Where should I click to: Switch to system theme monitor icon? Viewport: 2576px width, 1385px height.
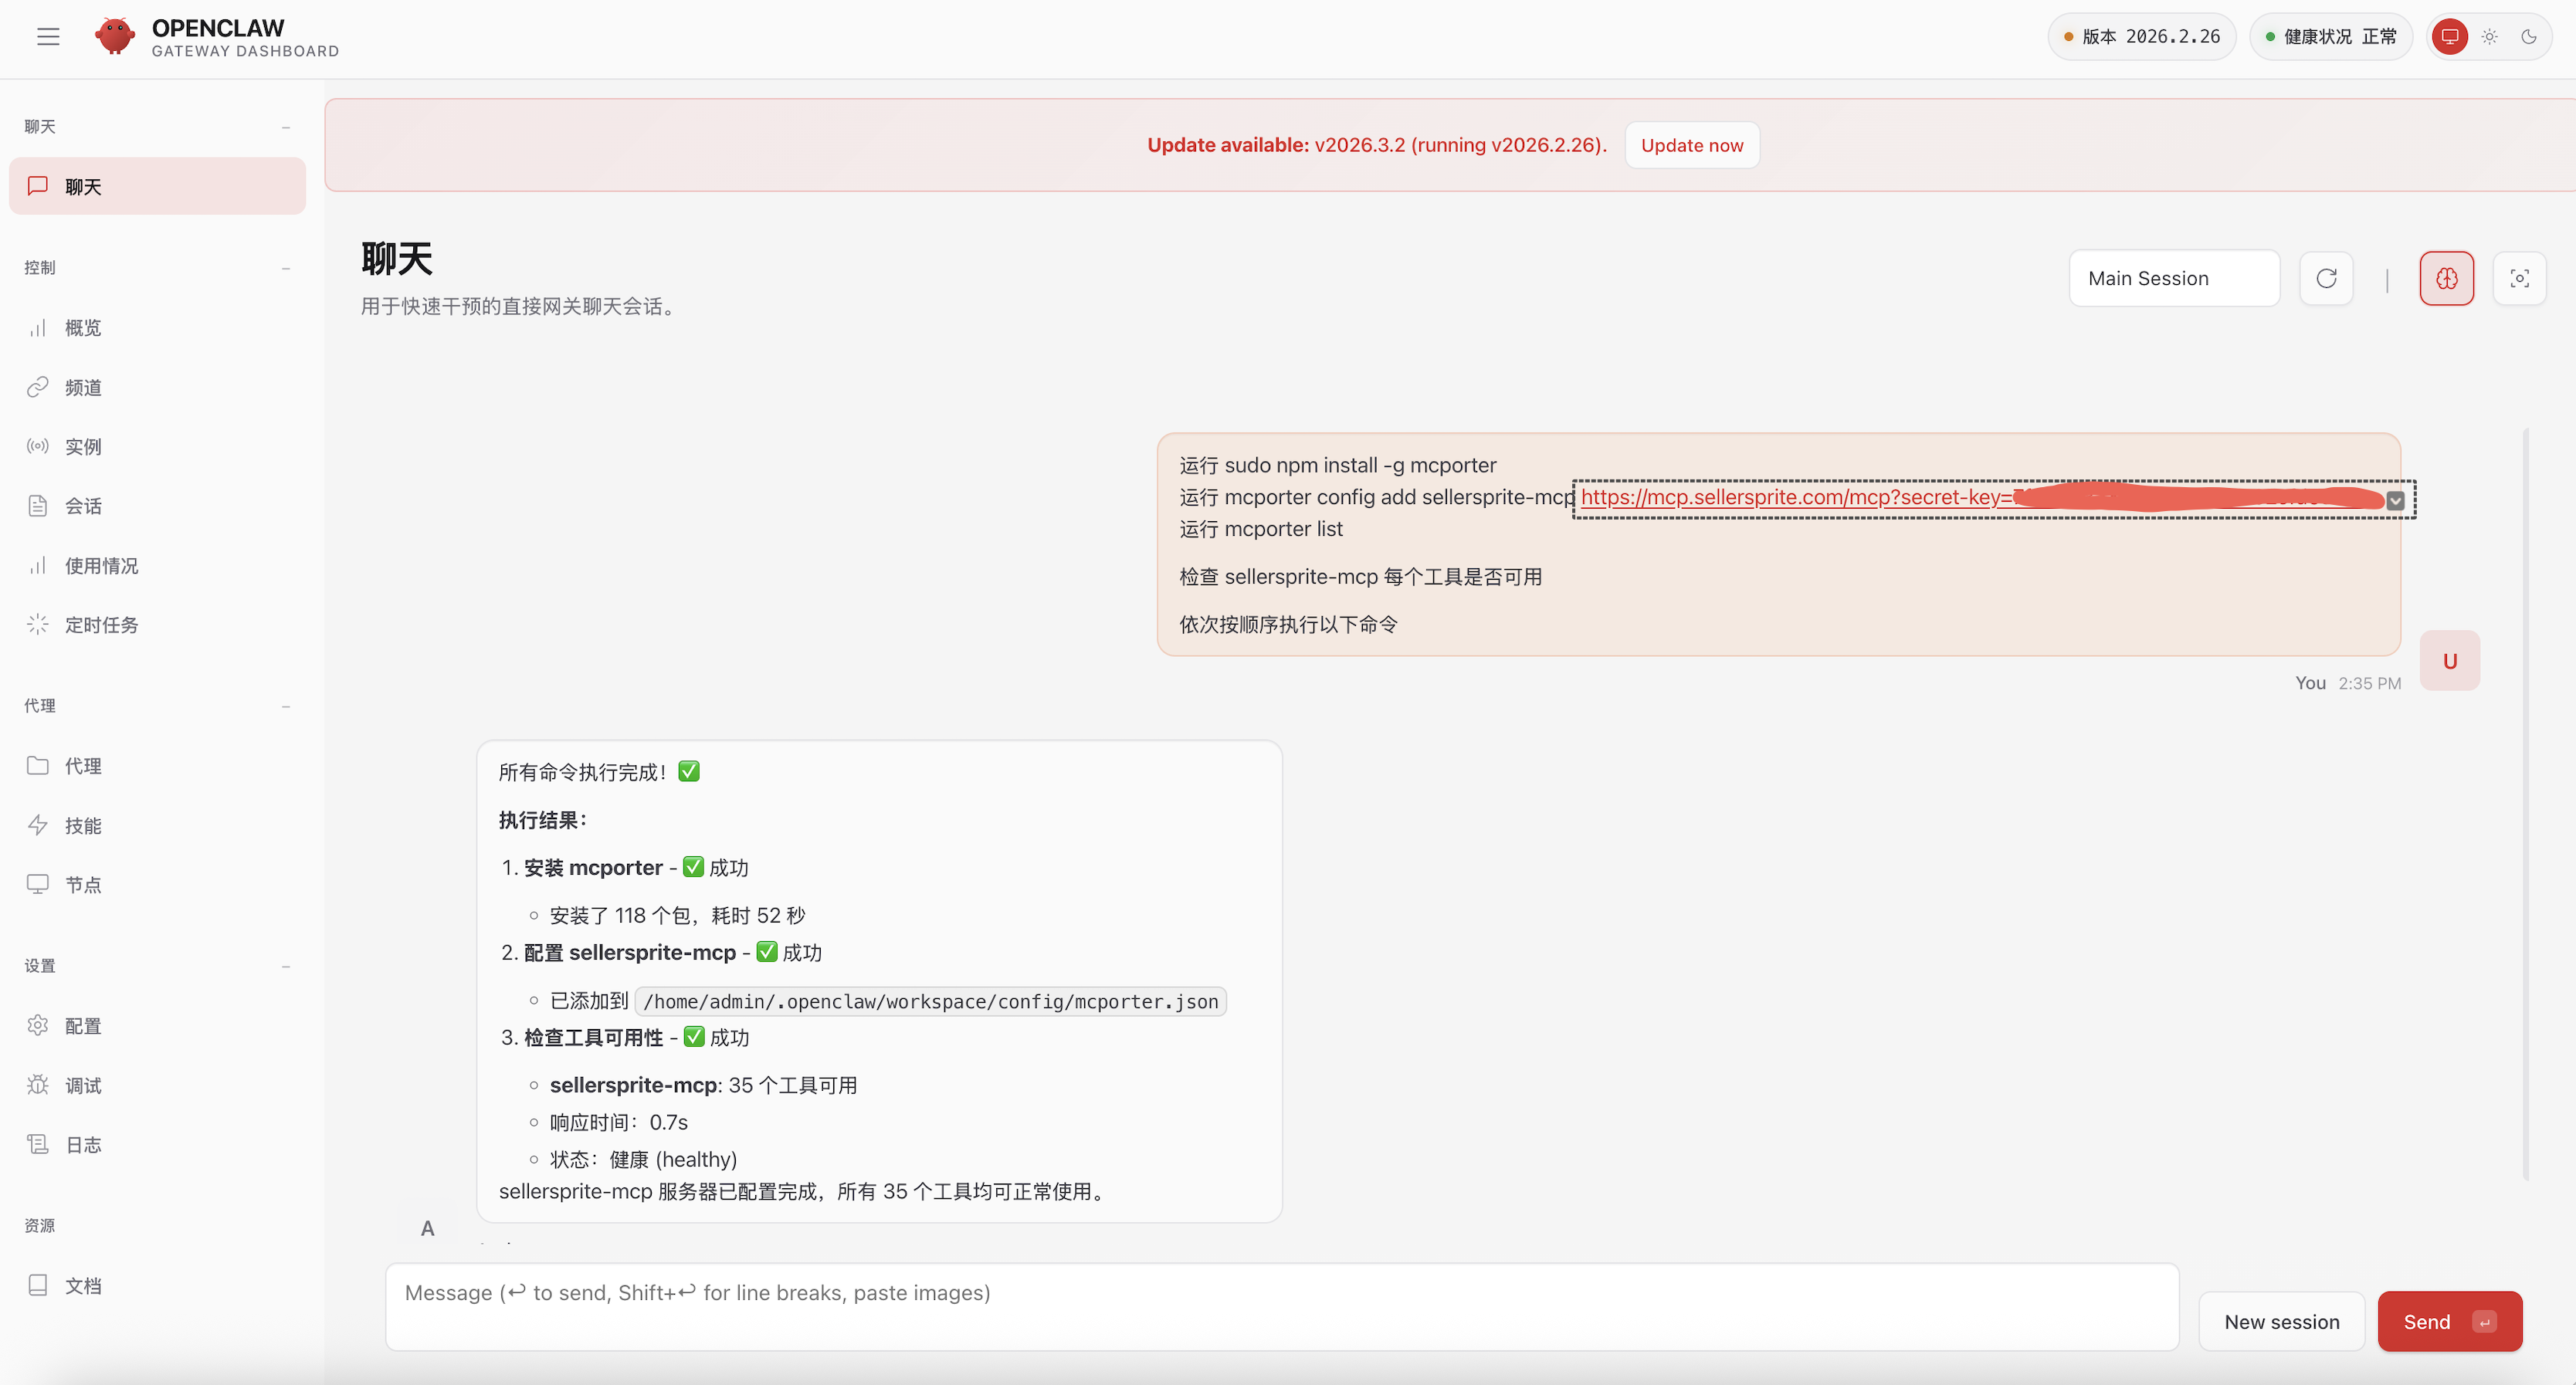coord(2450,37)
